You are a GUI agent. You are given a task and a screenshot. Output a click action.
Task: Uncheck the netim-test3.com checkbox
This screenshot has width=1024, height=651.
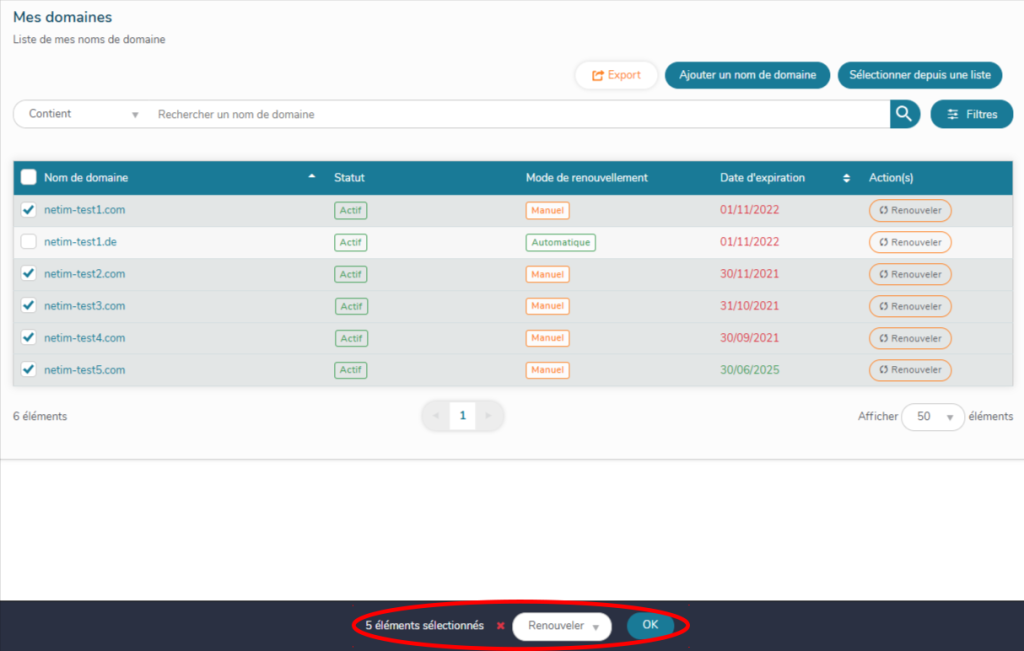(28, 306)
